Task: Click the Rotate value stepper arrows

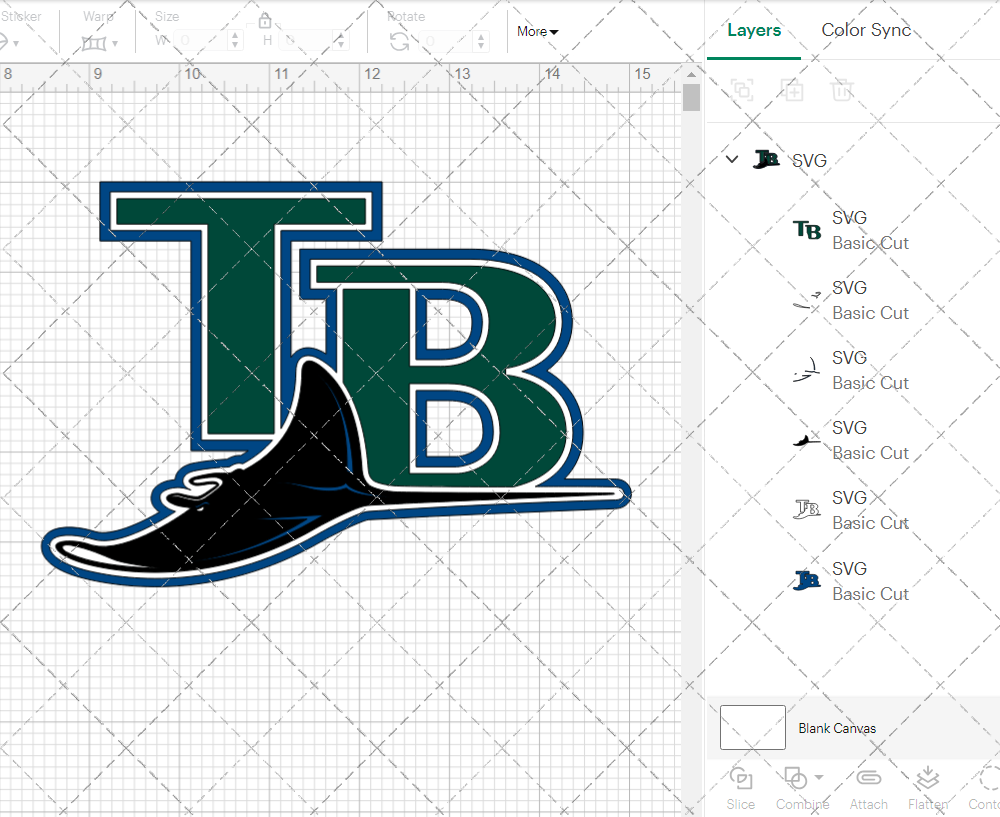Action: 481,41
